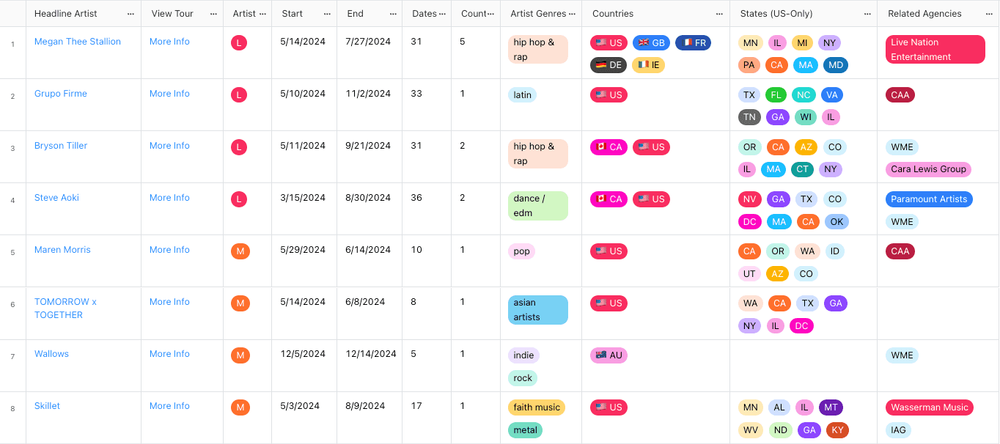Viewport: 1000px width, 444px height.
Task: Open Grupo Firme artist link
Action: pyautogui.click(x=61, y=94)
